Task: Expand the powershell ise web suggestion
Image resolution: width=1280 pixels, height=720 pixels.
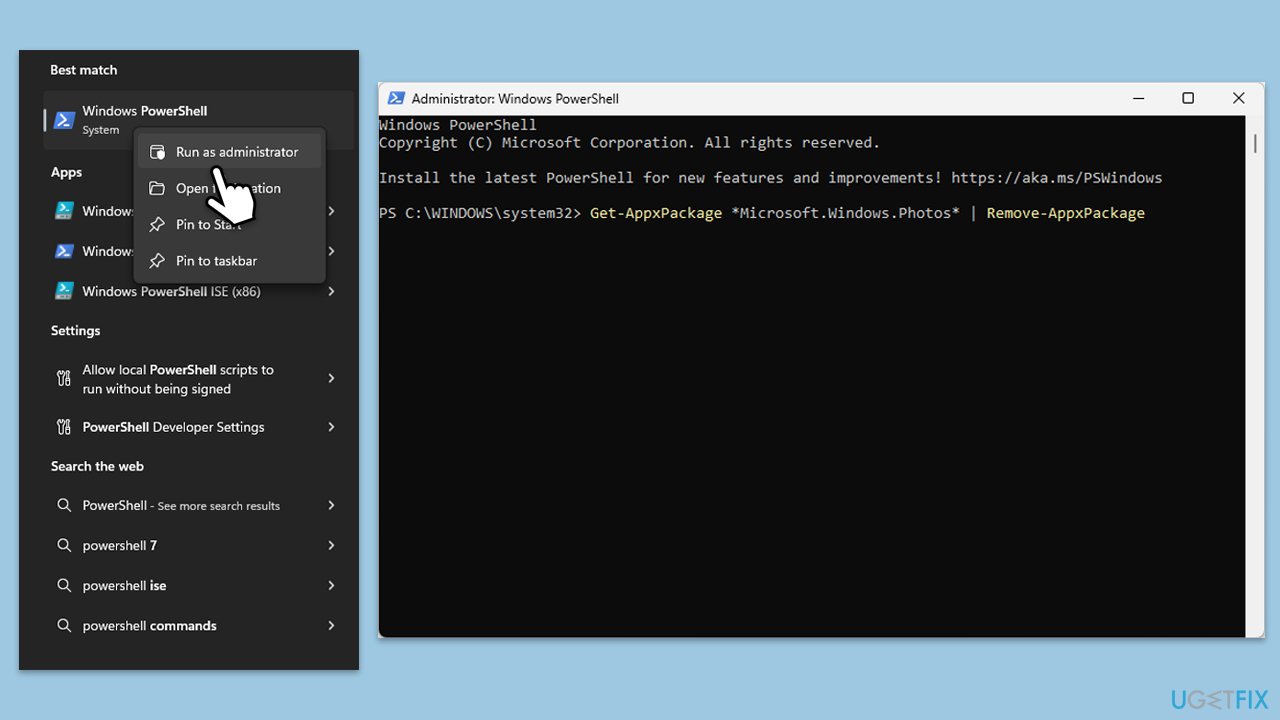Action: click(x=331, y=585)
